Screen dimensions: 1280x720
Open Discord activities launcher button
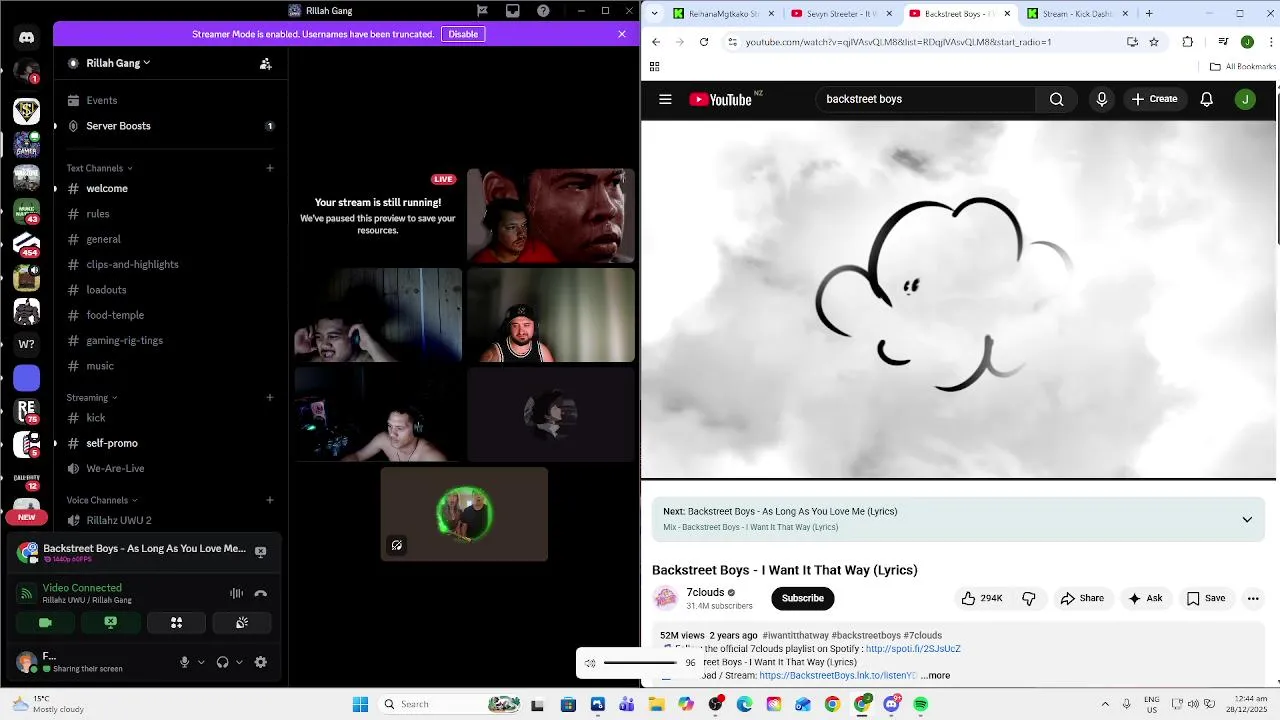point(176,622)
